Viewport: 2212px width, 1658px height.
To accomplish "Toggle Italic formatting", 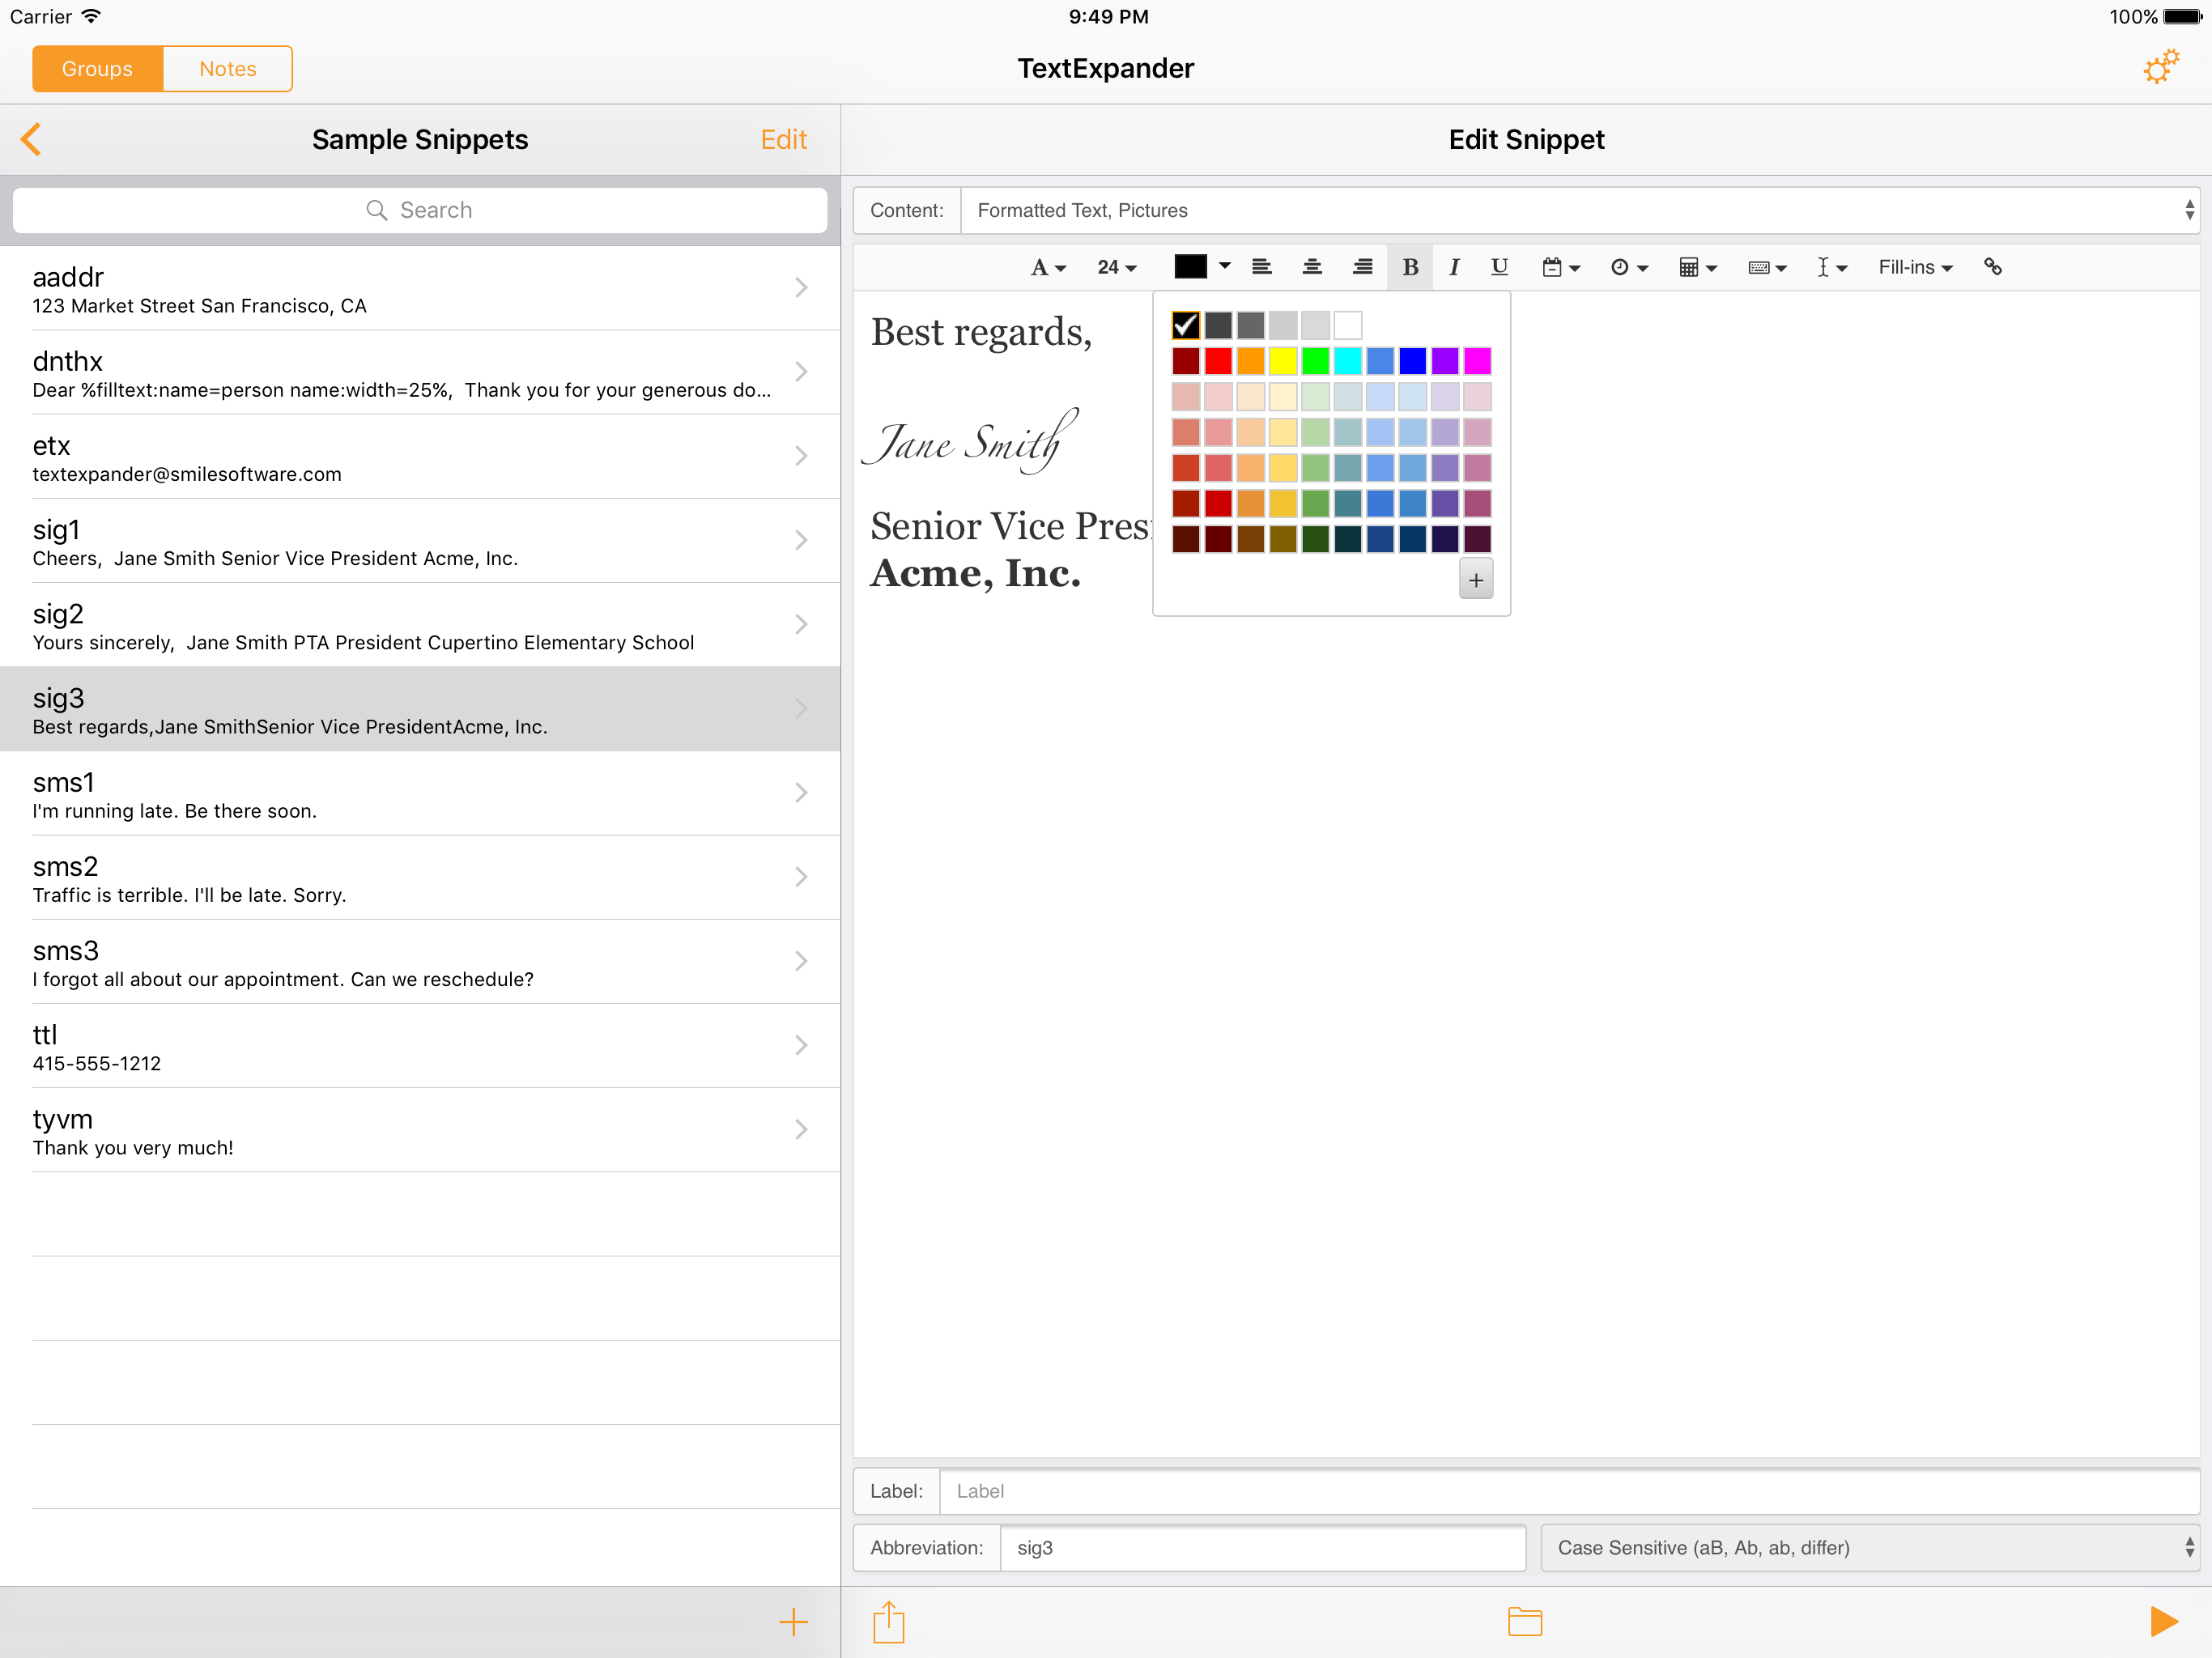I will click(1454, 267).
